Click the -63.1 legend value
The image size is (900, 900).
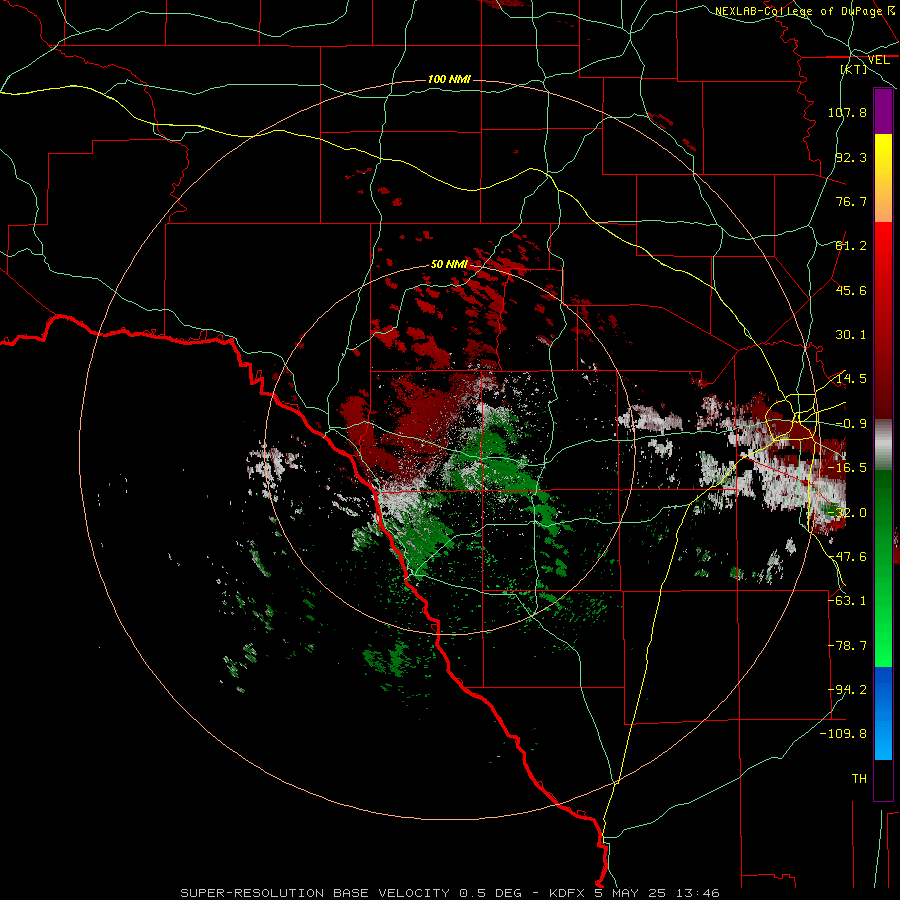click(x=847, y=601)
